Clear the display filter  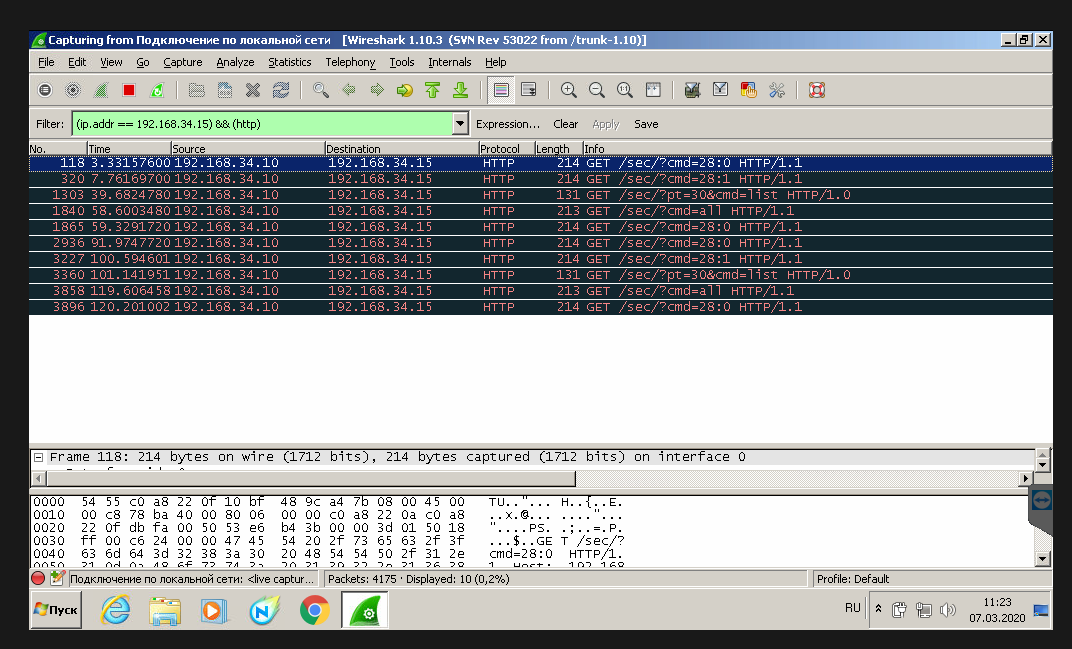point(565,124)
